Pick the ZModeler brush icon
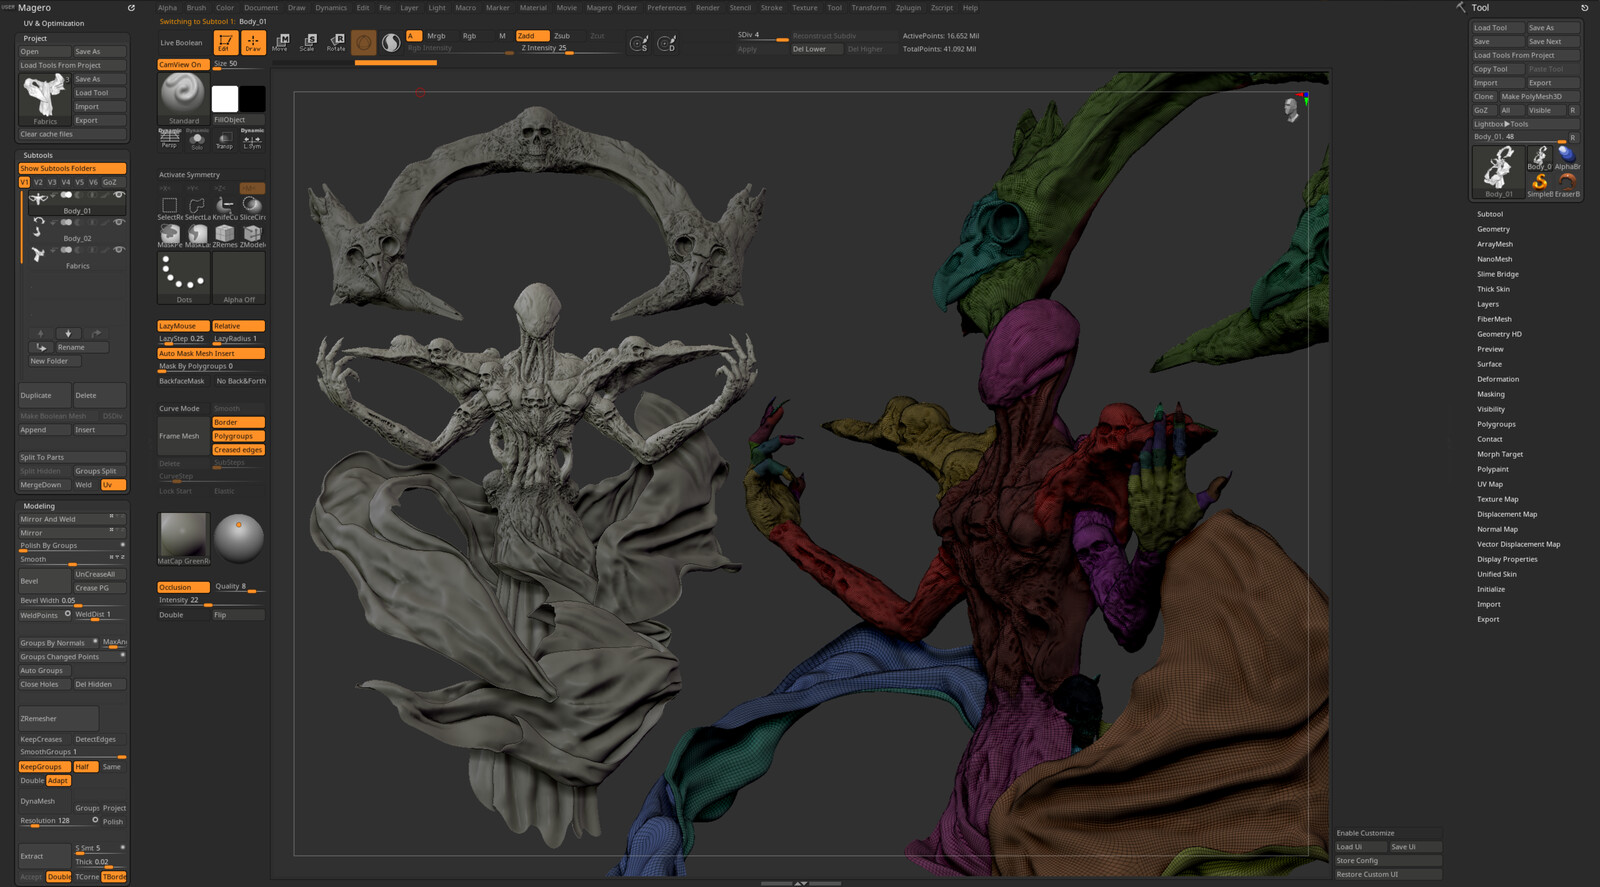Screen dimensions: 1600x887 tap(252, 235)
